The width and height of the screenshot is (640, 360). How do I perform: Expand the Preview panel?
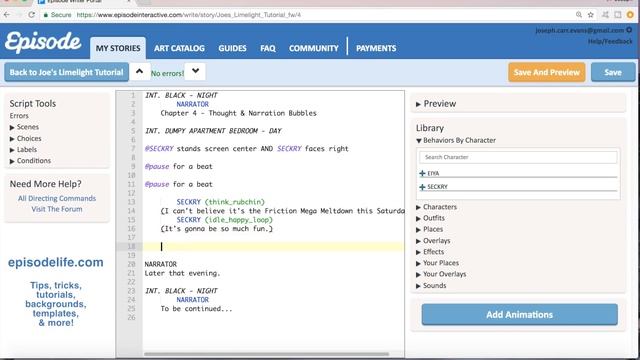436,104
